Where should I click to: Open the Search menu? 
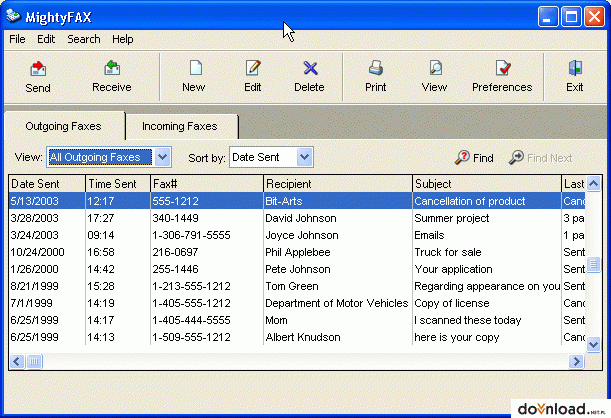pos(84,39)
